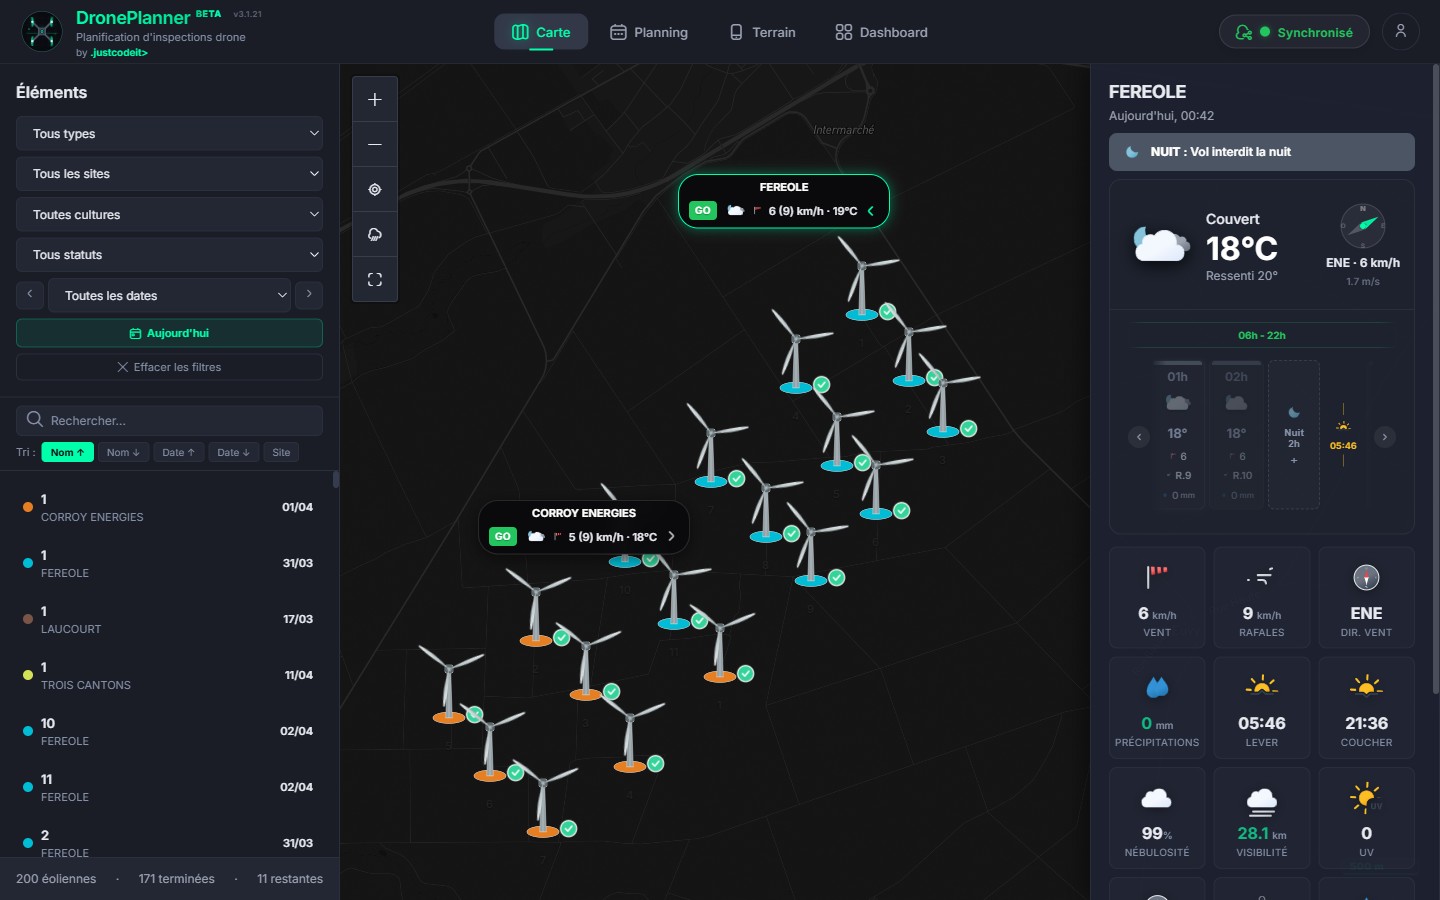Open the Toutes cultures dropdown
This screenshot has width=1440, height=900.
(169, 214)
